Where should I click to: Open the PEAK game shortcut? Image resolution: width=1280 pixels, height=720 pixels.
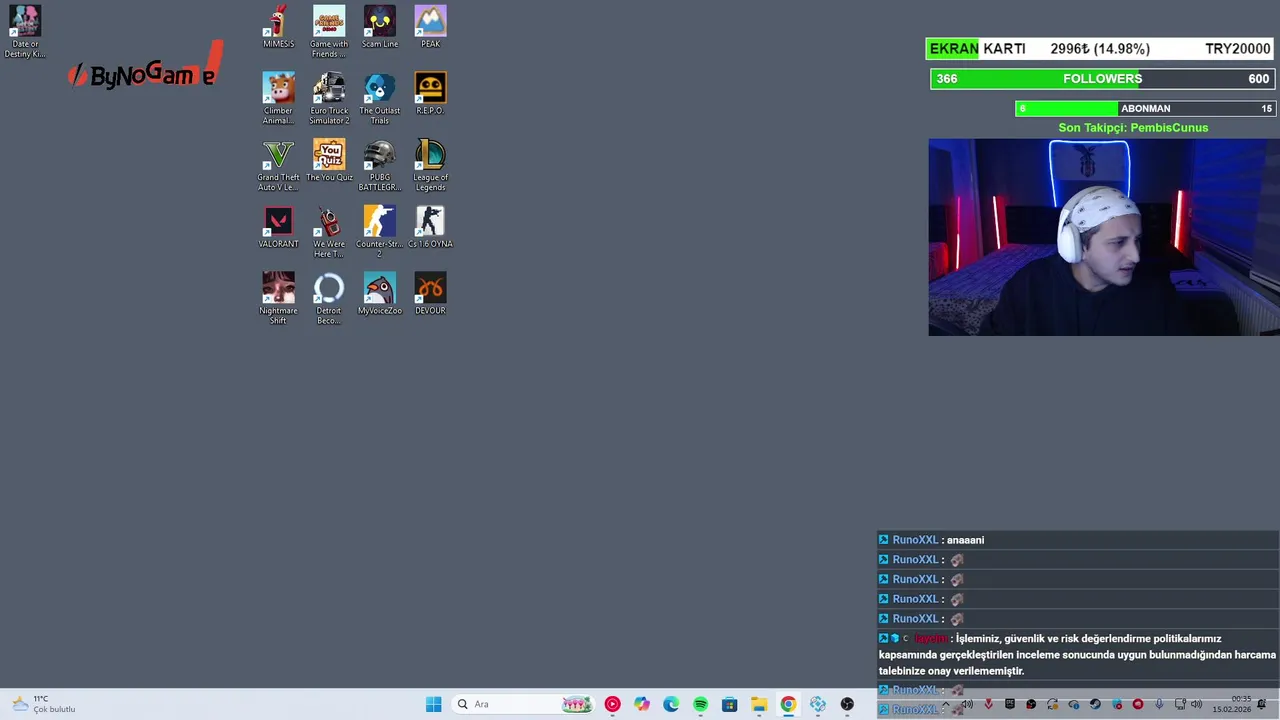pyautogui.click(x=430, y=27)
